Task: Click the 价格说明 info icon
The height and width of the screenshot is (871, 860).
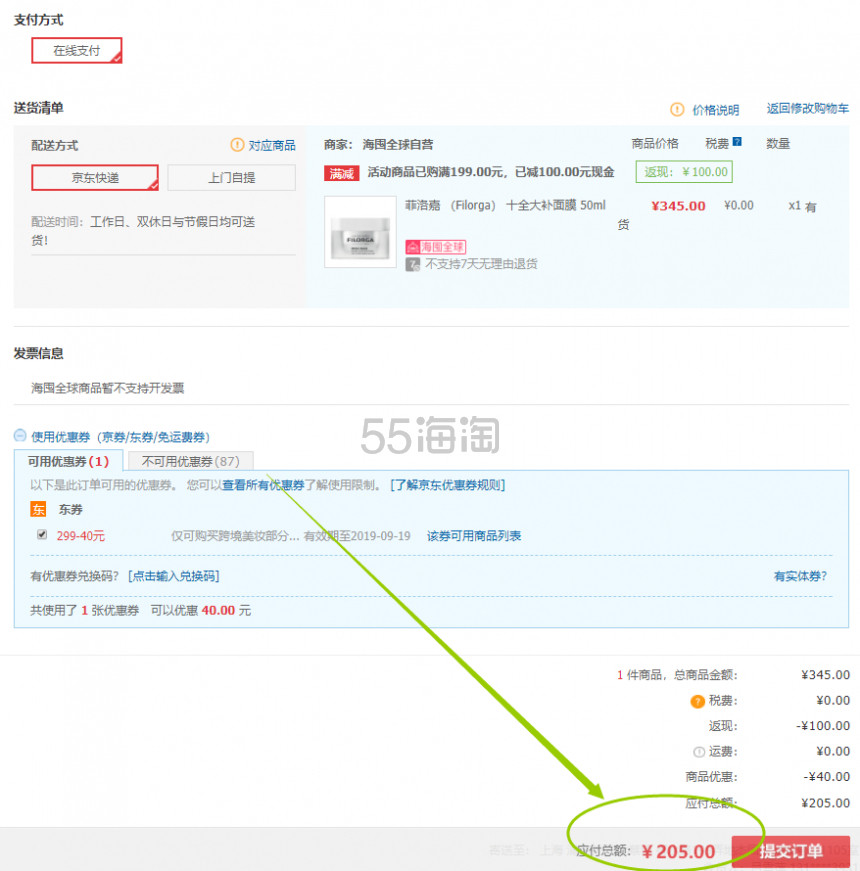Action: (677, 109)
